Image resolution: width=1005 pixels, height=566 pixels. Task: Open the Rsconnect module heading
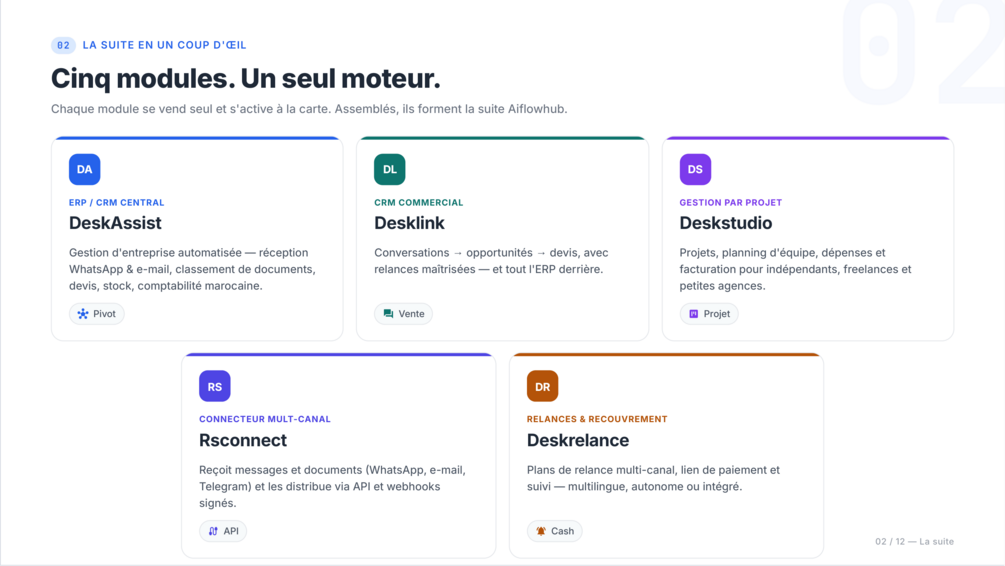243,440
